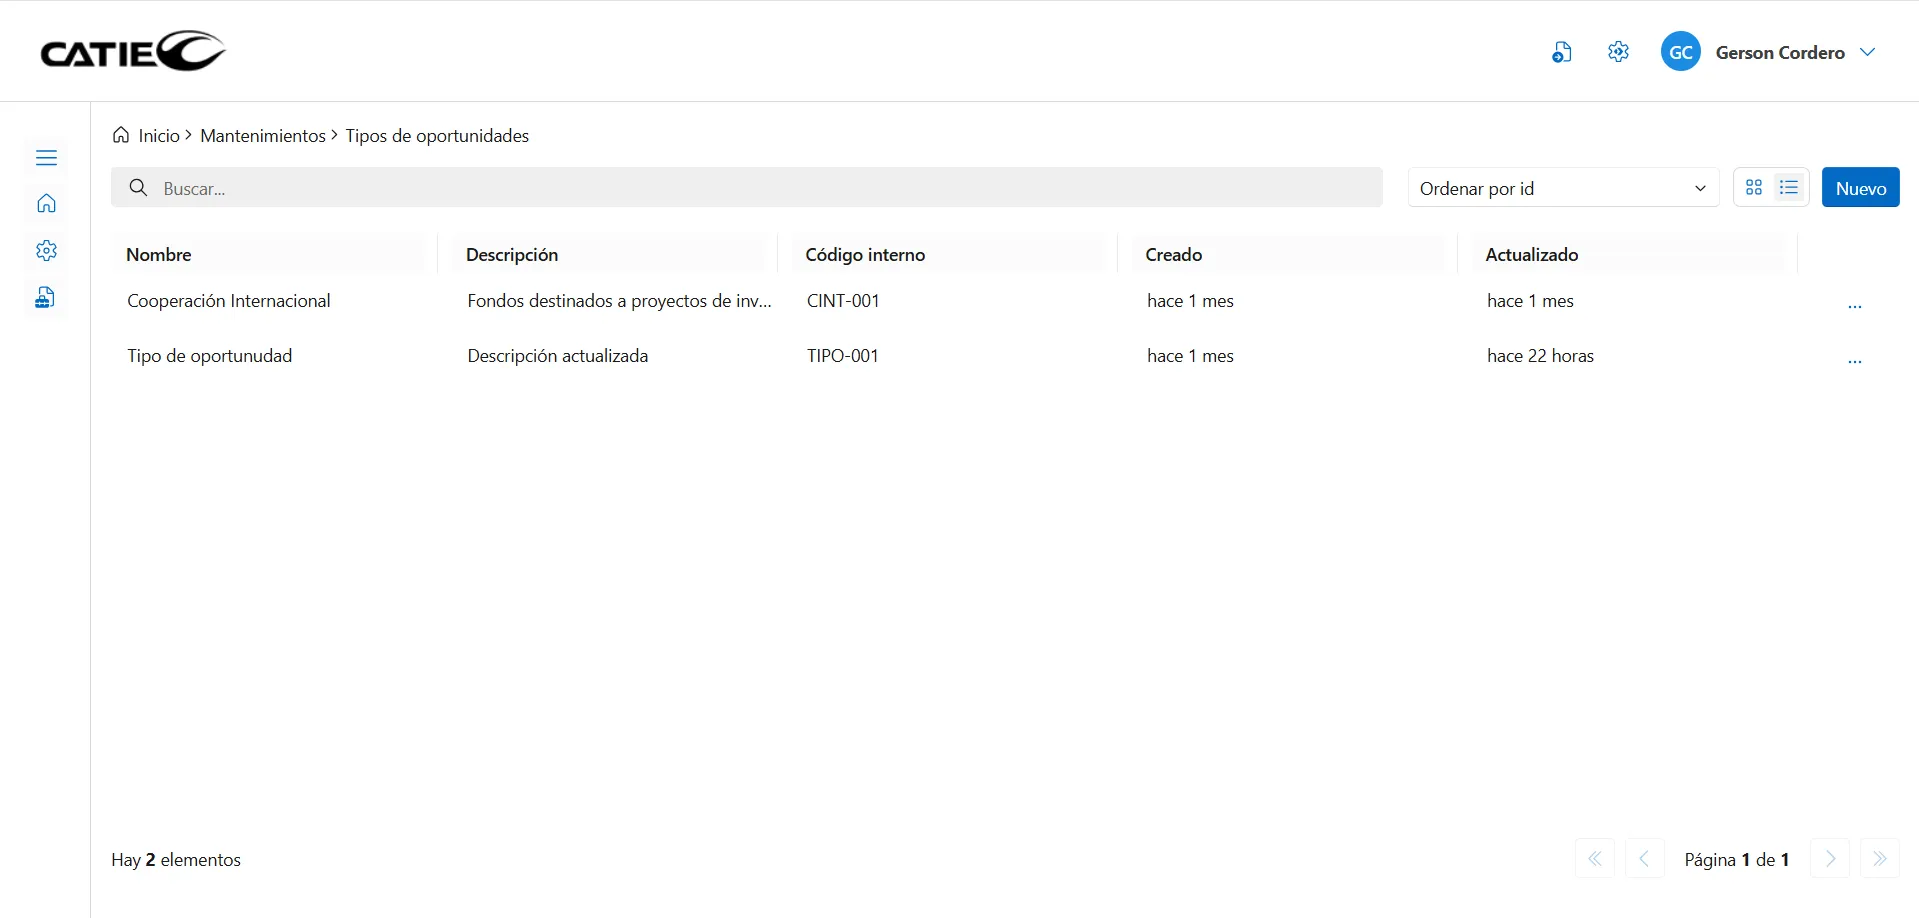Switch to list view
Viewport: 1919px width, 918px height.
pyautogui.click(x=1789, y=188)
